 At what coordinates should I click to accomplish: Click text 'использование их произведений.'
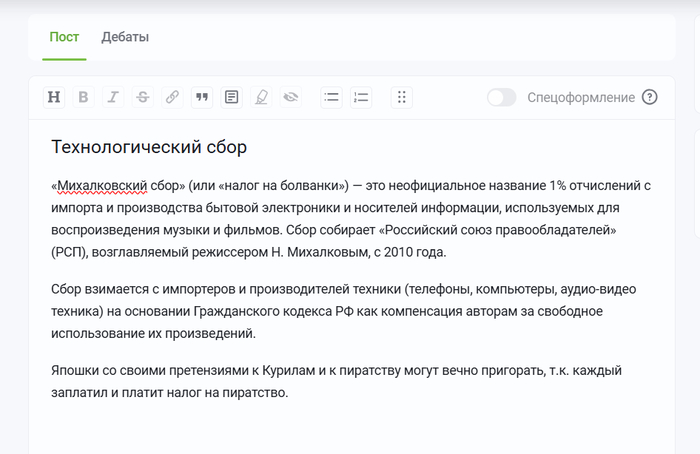153,333
